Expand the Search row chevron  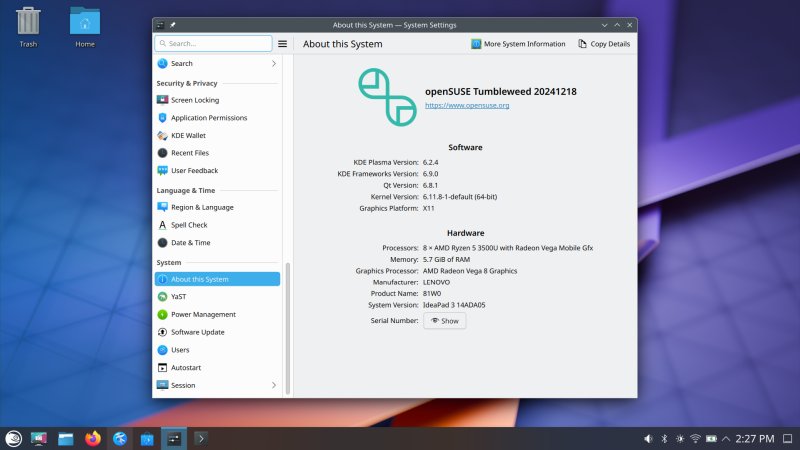(x=274, y=63)
